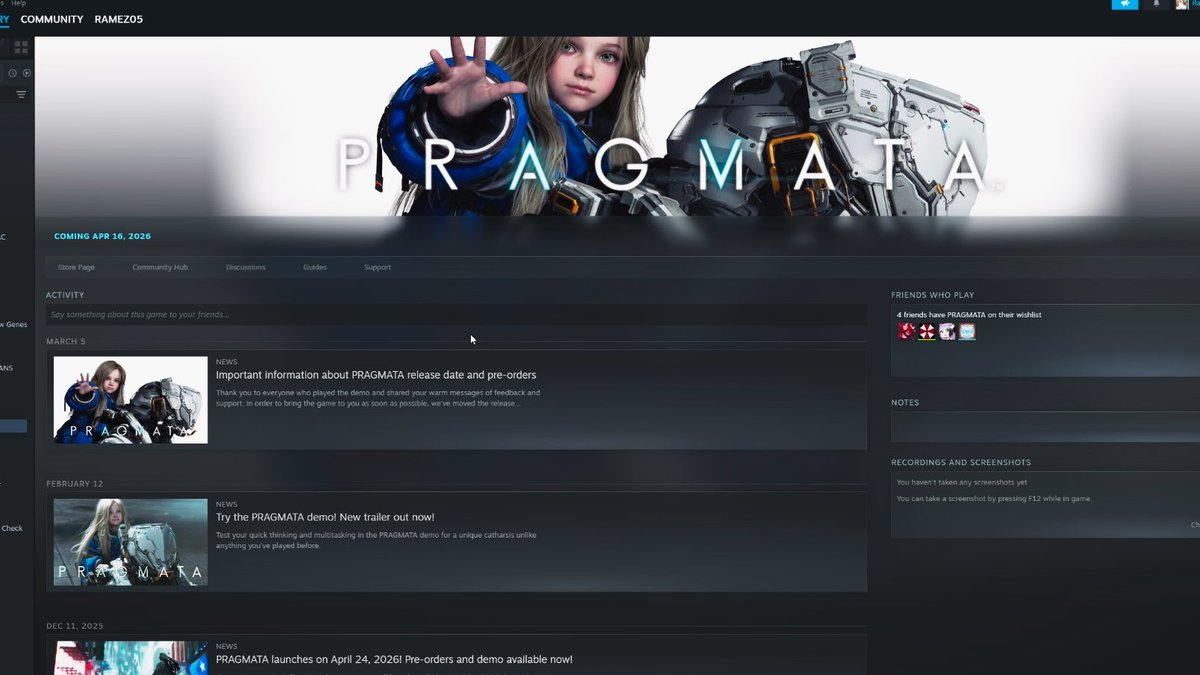
Task: Sort library by recent clock icon
Action: [x=13, y=73]
